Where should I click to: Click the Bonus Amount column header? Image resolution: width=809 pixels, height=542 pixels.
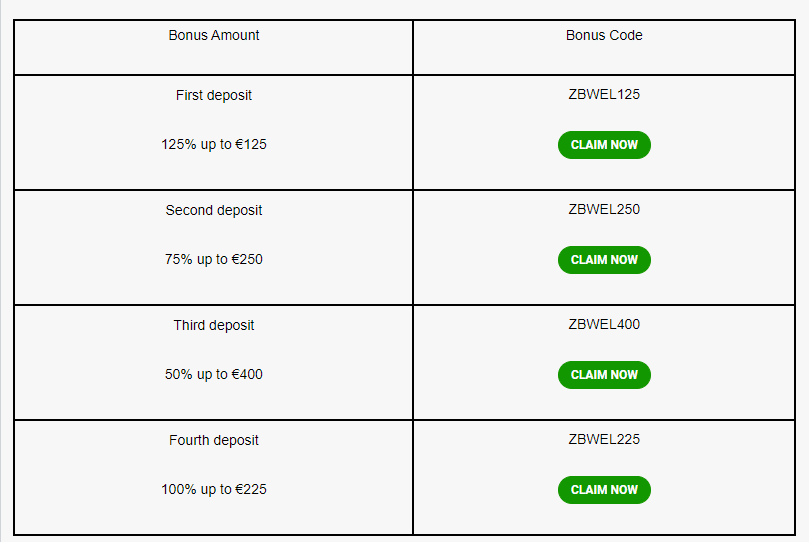(x=214, y=35)
